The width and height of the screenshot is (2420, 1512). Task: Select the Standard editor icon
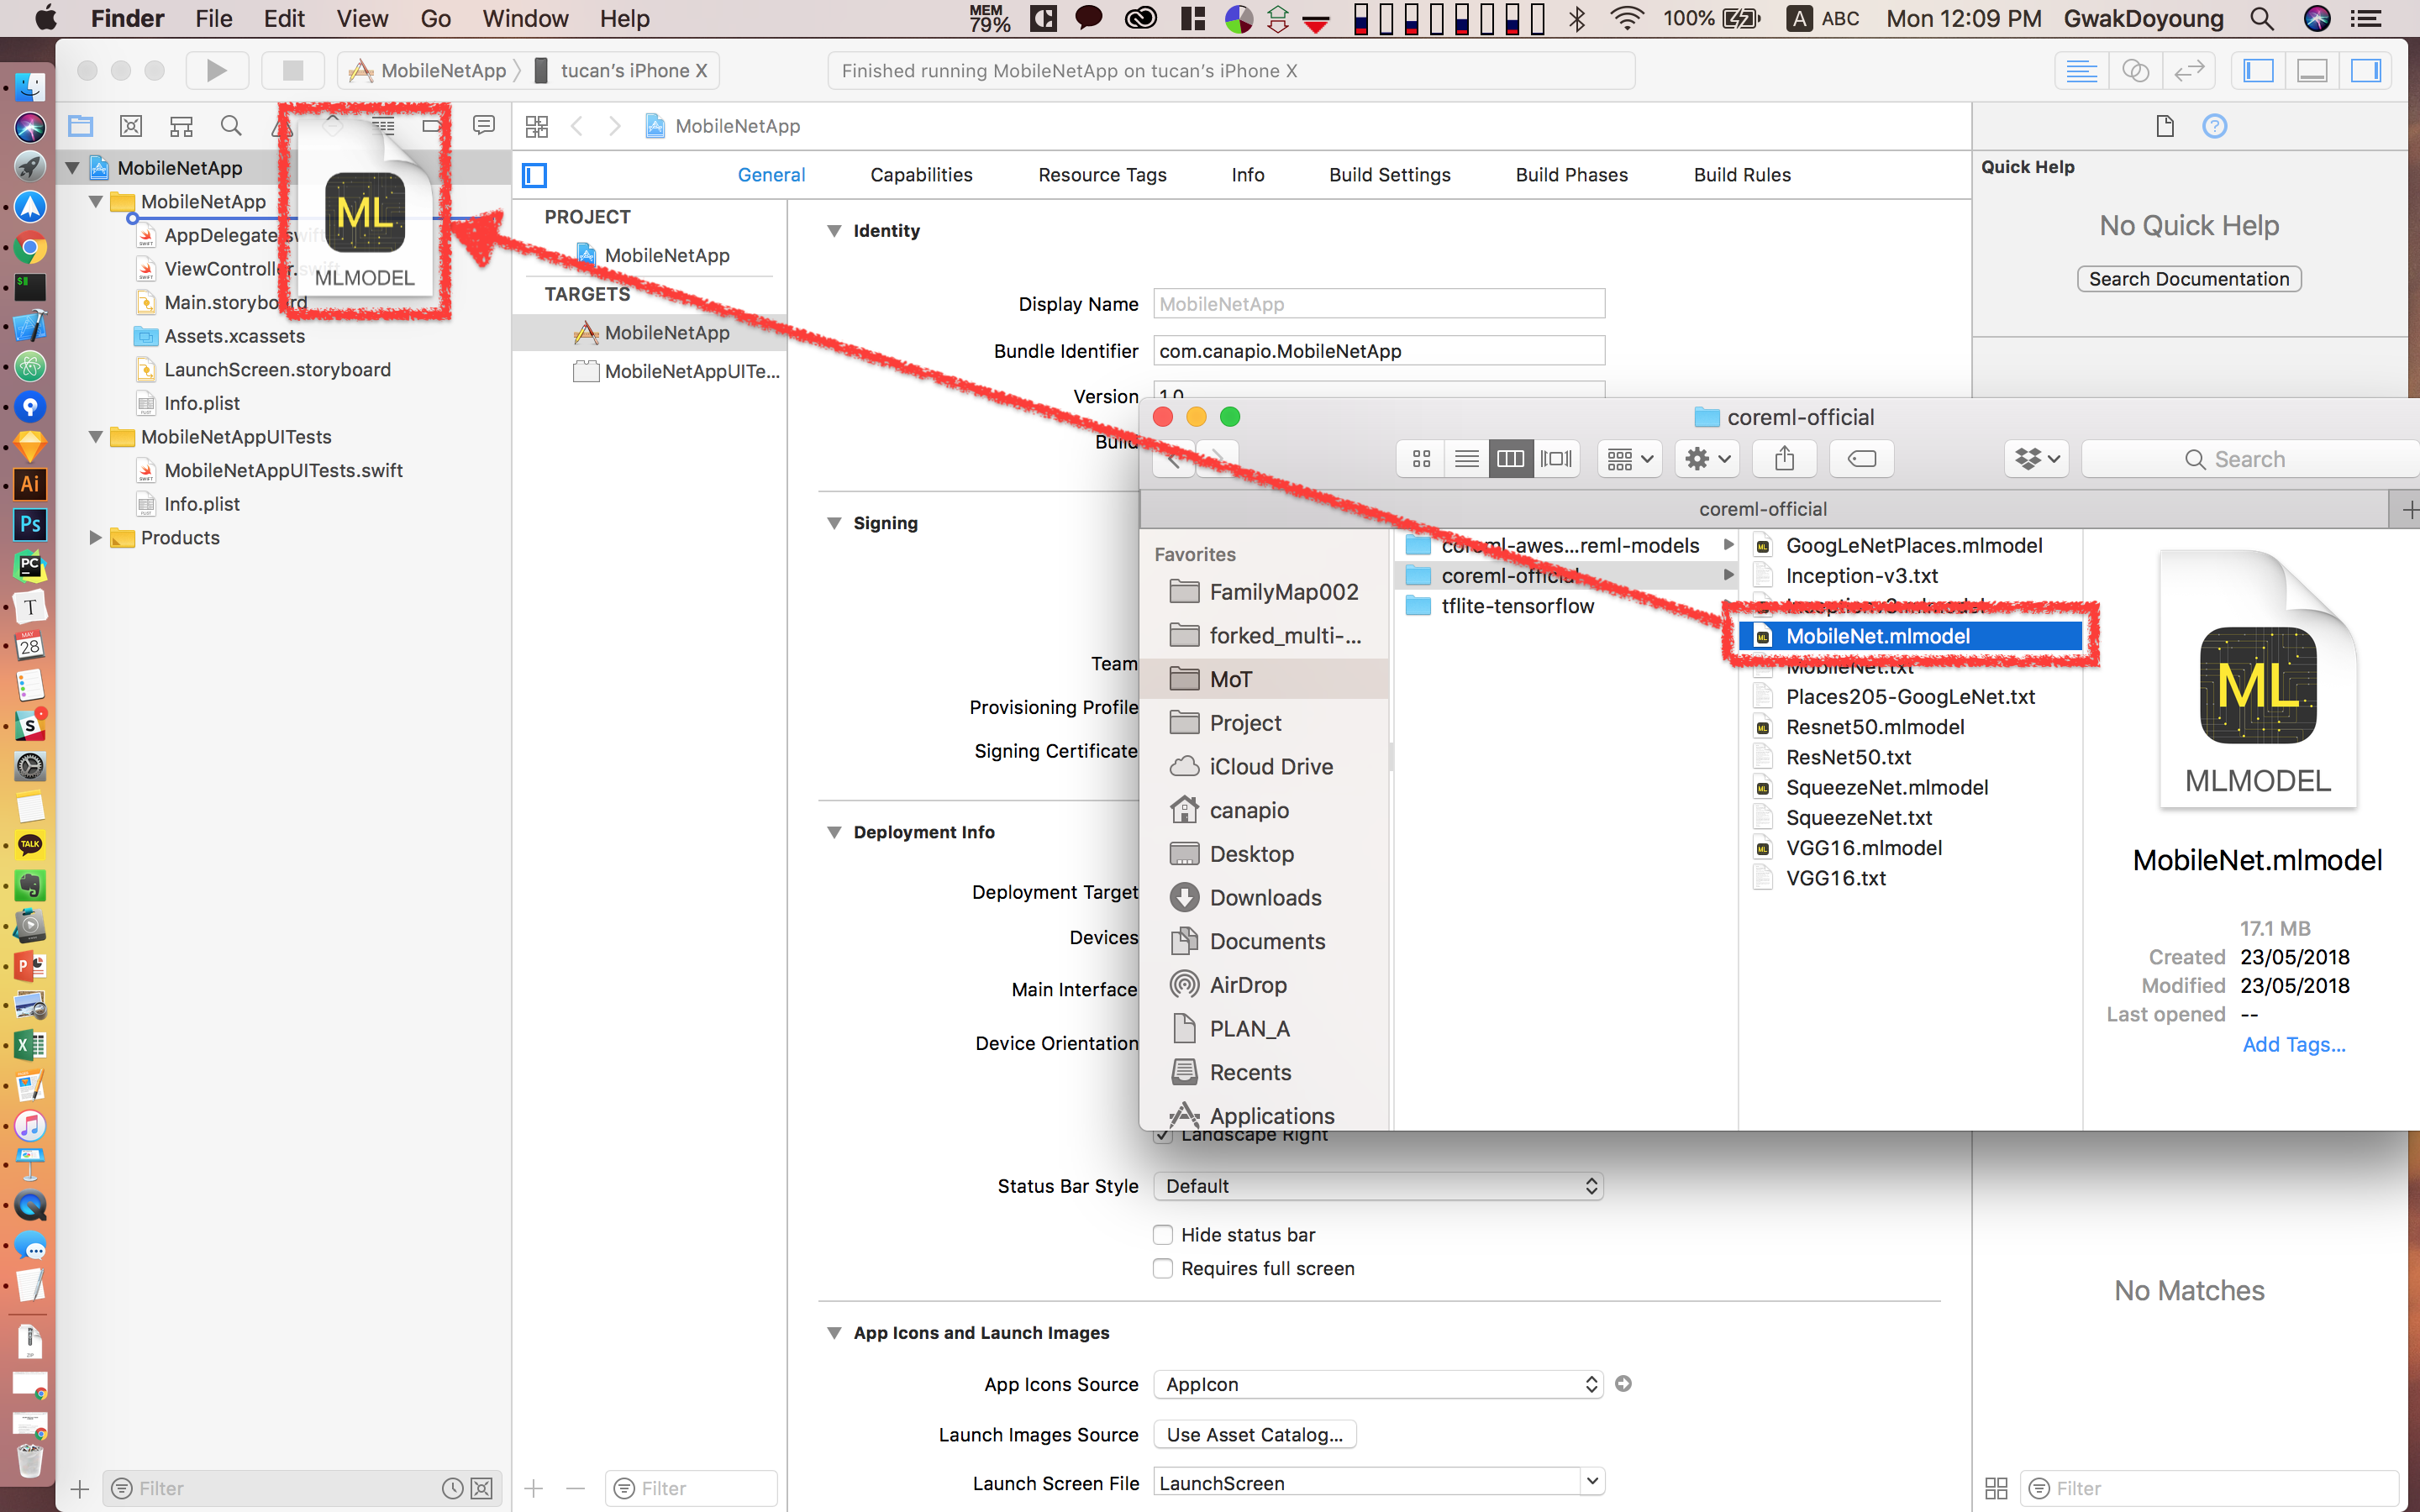[x=2081, y=70]
